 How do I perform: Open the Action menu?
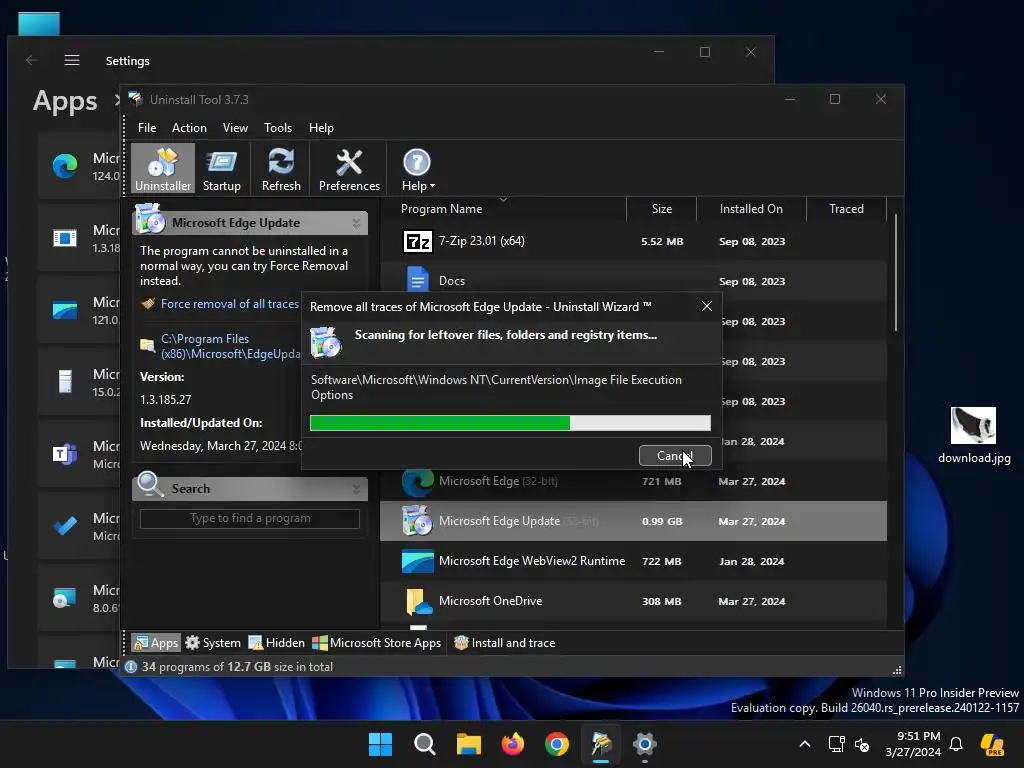pyautogui.click(x=189, y=128)
